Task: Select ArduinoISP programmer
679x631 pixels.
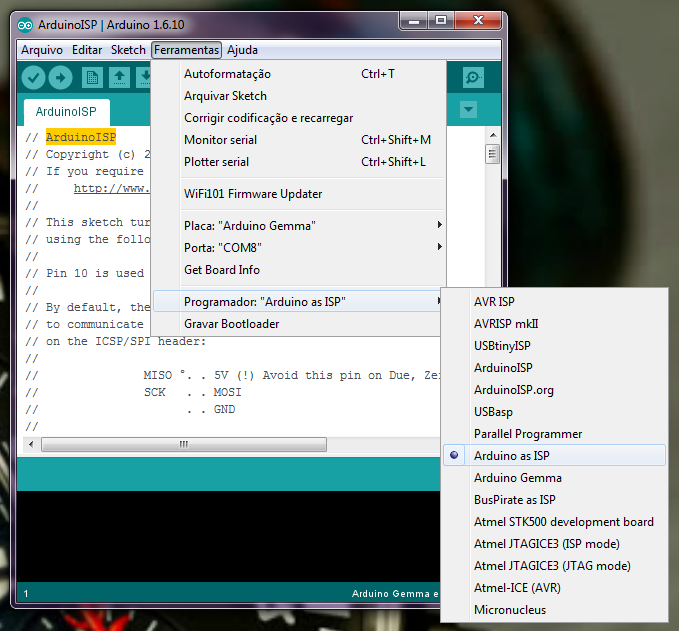Action: point(554,368)
